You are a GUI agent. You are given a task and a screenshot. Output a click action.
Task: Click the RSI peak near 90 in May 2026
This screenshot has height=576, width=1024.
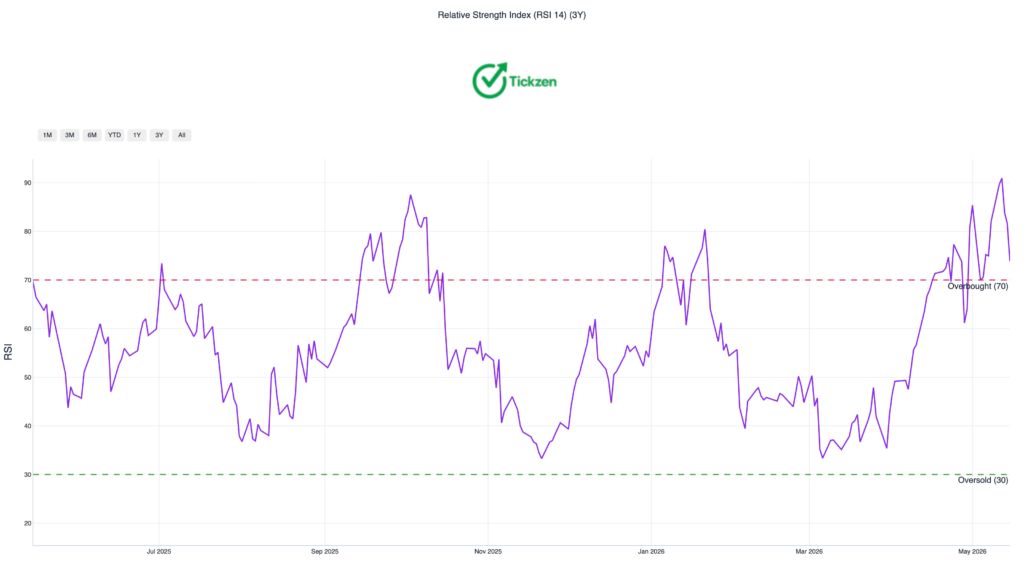tap(1001, 179)
